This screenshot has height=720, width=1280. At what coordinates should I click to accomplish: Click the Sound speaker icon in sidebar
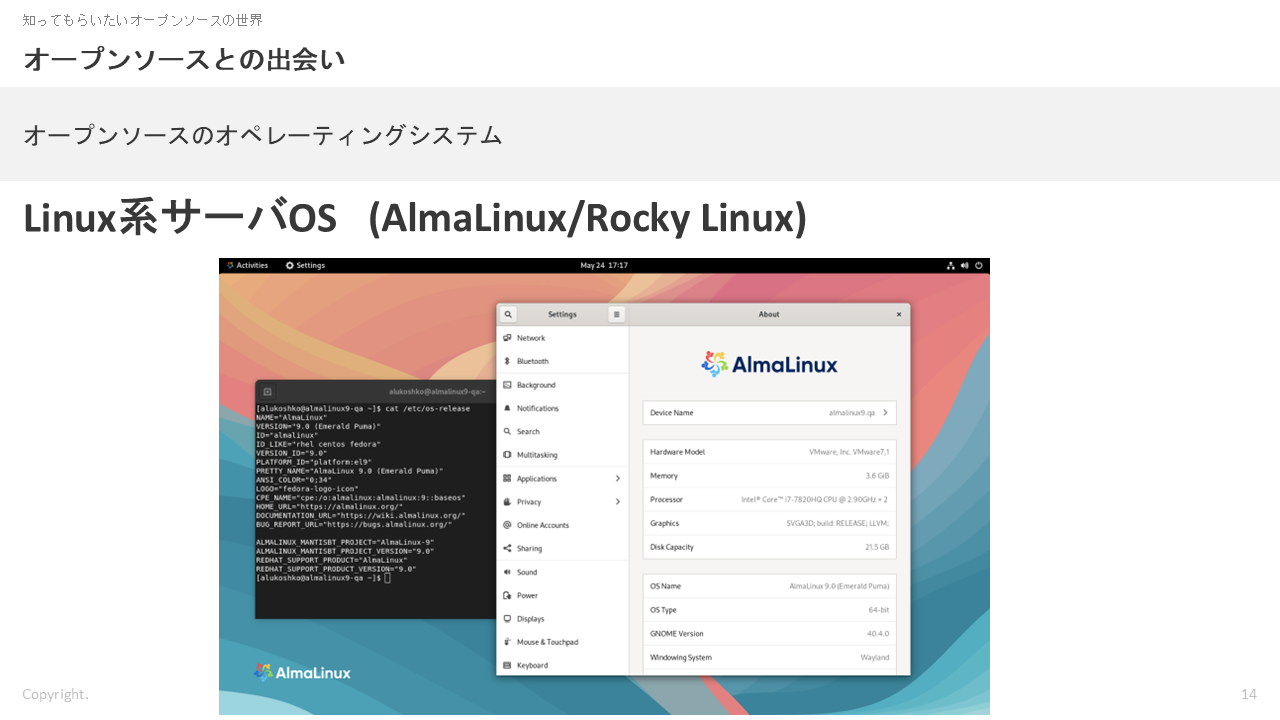click(x=507, y=572)
